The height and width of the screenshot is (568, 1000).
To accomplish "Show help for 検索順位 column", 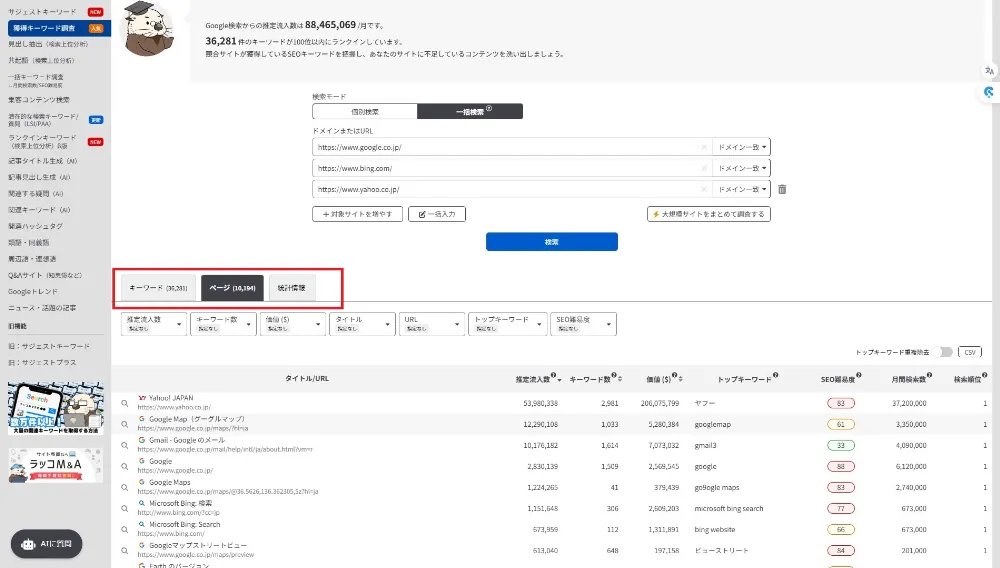I will point(985,375).
